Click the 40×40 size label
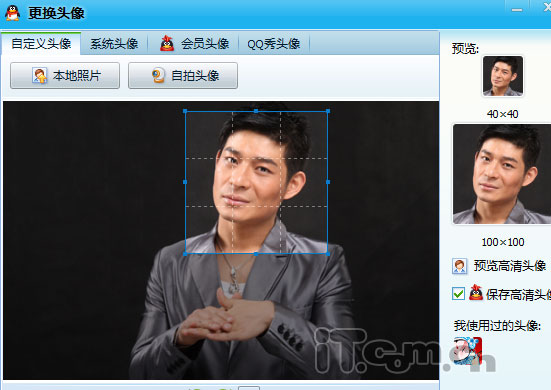 [x=503, y=114]
